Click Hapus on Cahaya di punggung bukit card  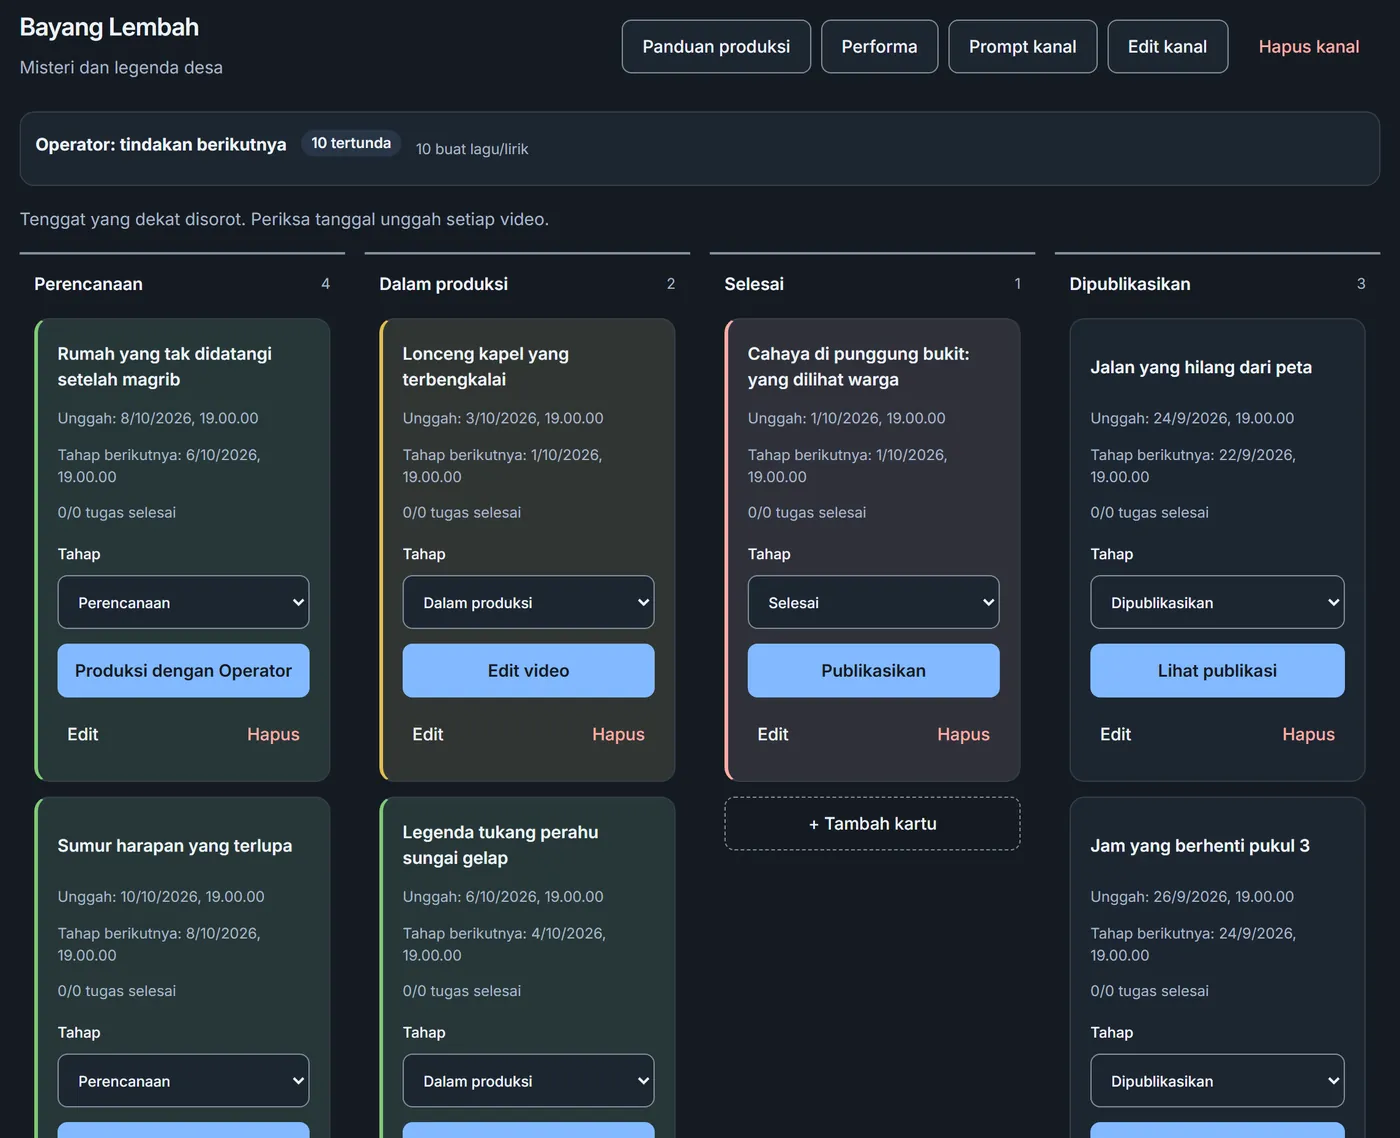click(963, 734)
